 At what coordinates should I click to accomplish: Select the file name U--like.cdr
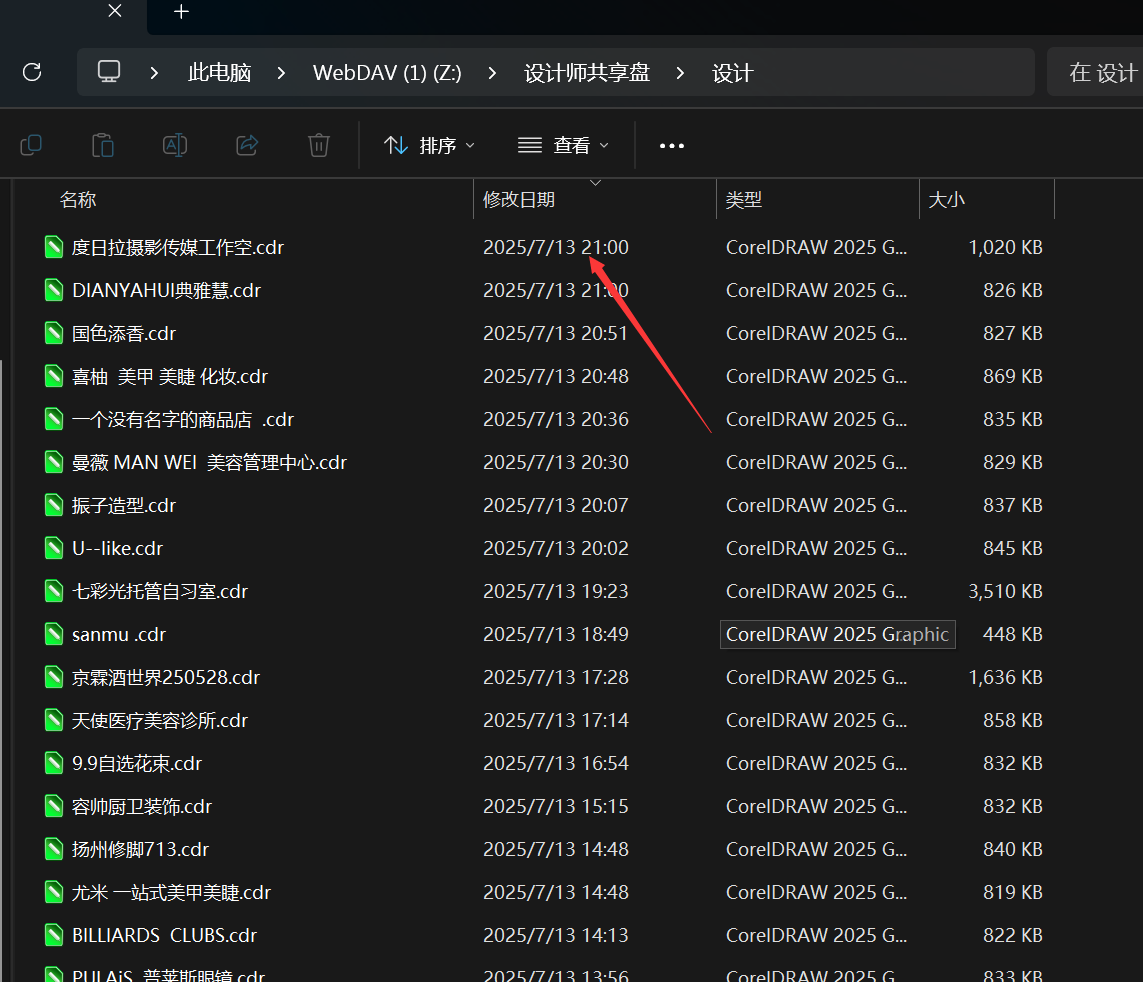pos(117,548)
